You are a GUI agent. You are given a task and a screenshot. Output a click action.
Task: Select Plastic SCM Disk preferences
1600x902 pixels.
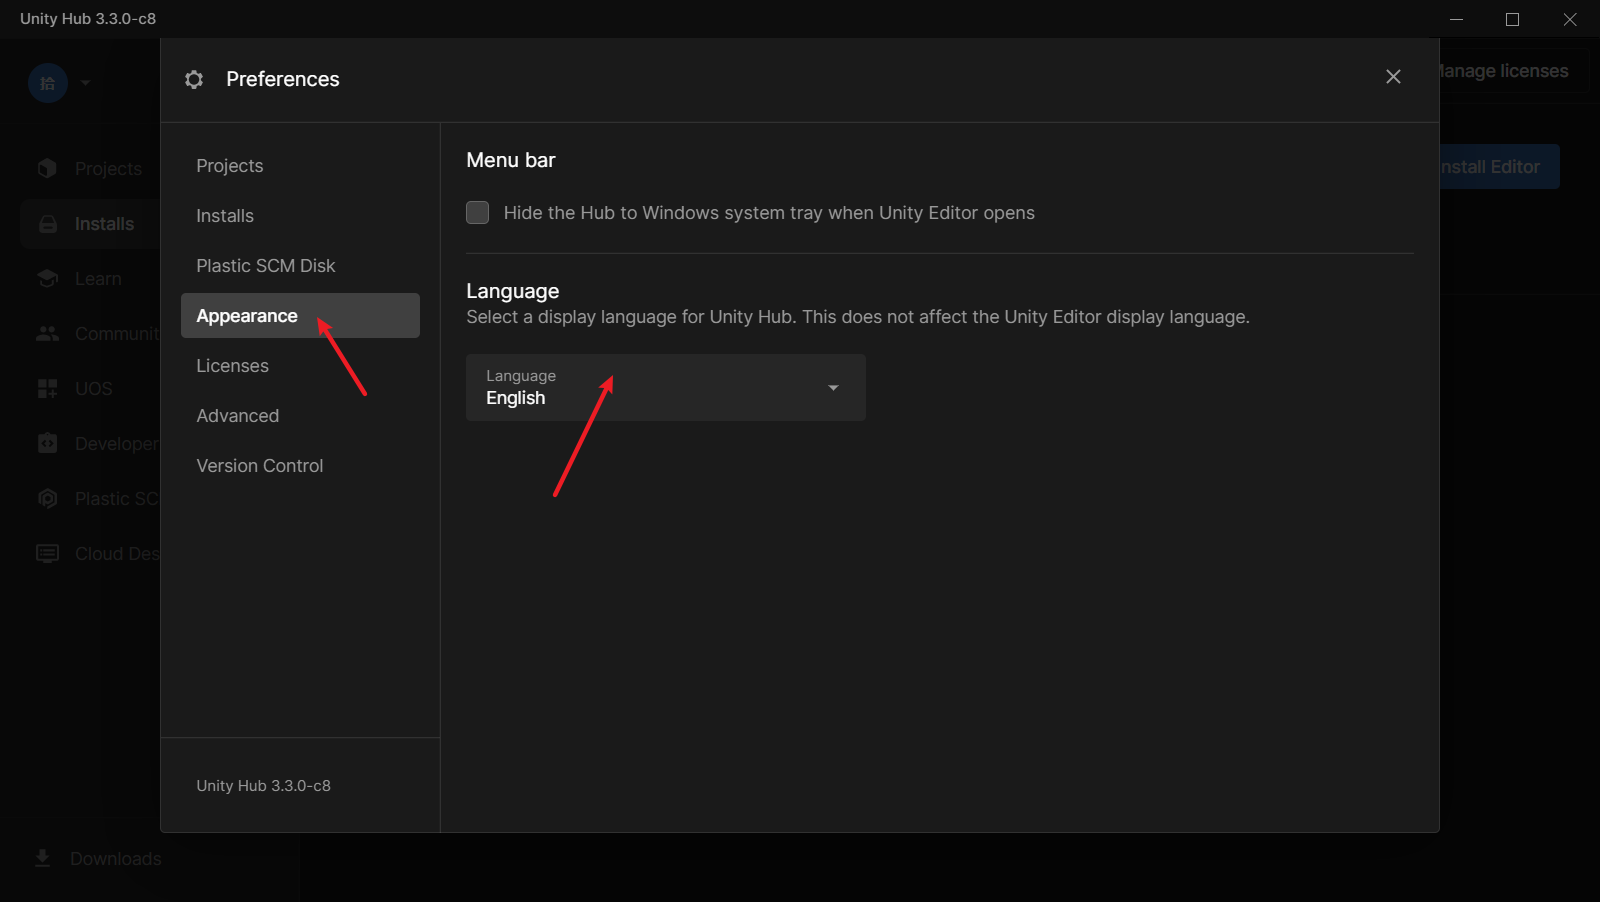[300, 266]
